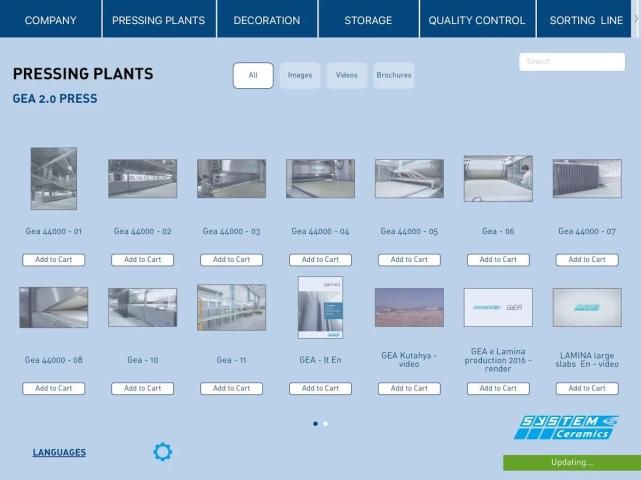The height and width of the screenshot is (480, 641).
Task: Switch to the Quality Control tab
Action: pos(477,20)
